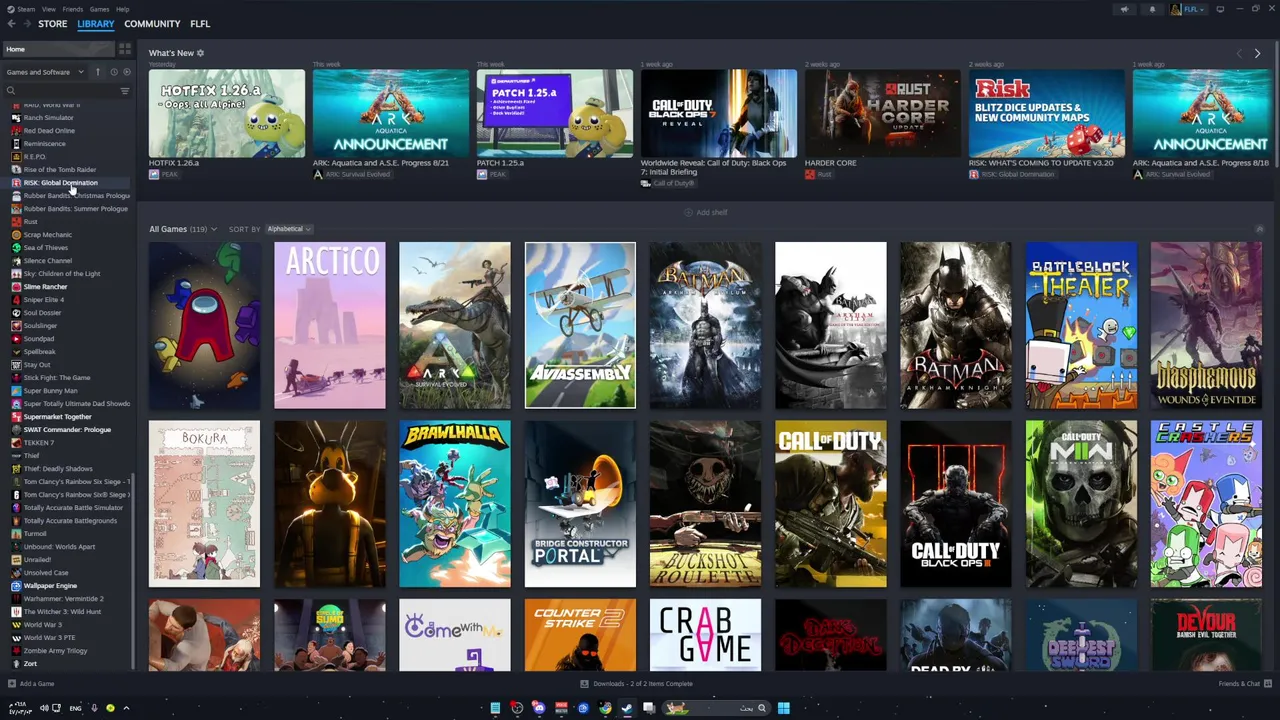Click the Add shelf button
The image size is (1280, 720).
[706, 212]
